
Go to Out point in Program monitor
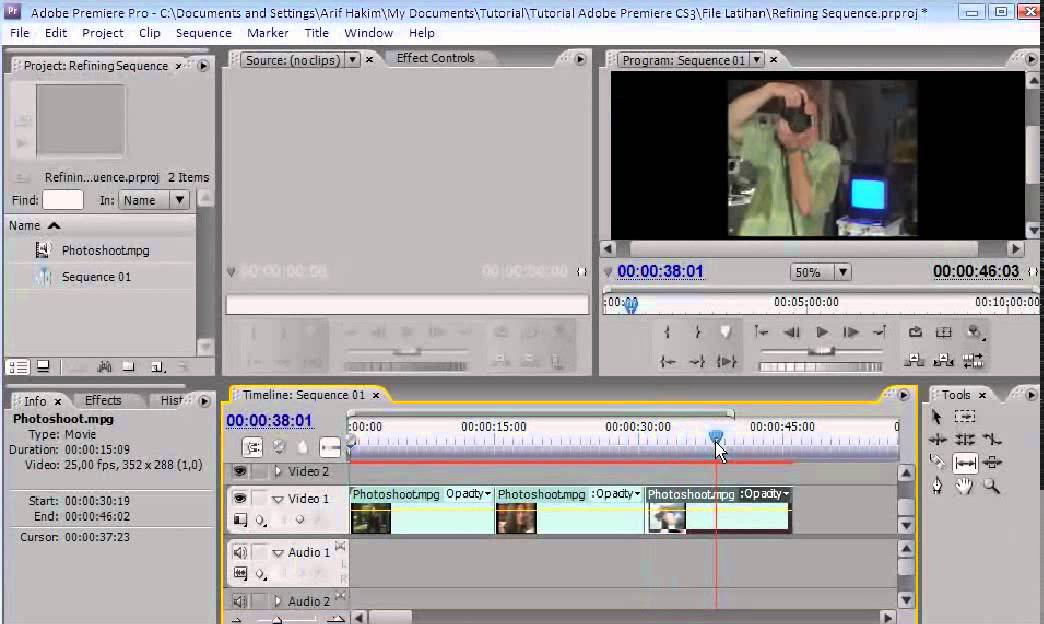point(697,362)
